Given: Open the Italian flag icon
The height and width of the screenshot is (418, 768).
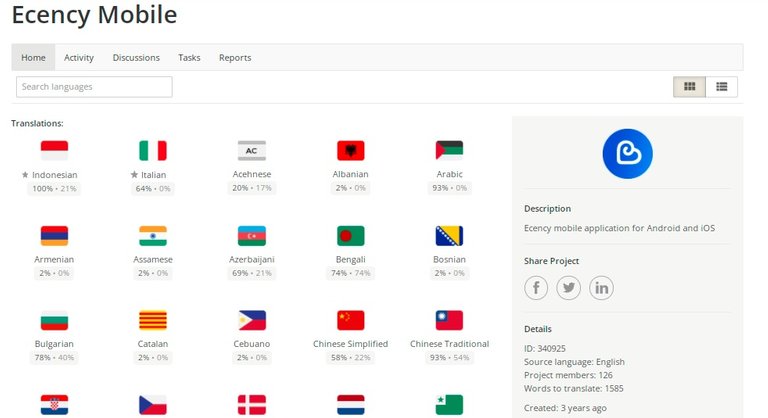Looking at the screenshot, I should pos(153,150).
